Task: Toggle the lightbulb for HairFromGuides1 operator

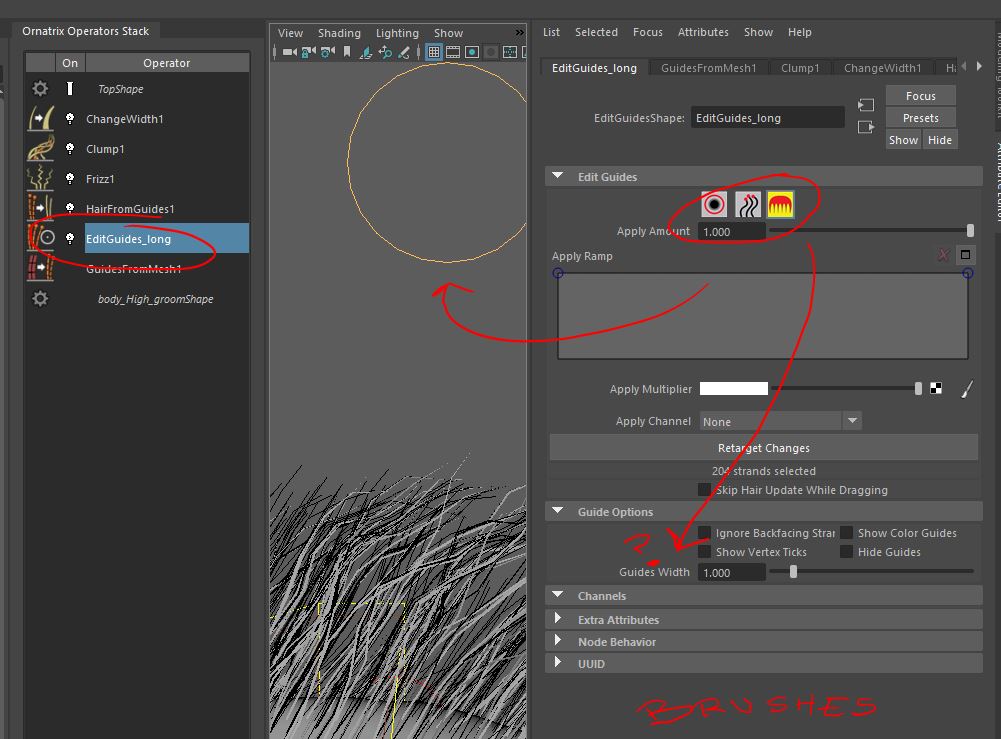Action: (70, 209)
